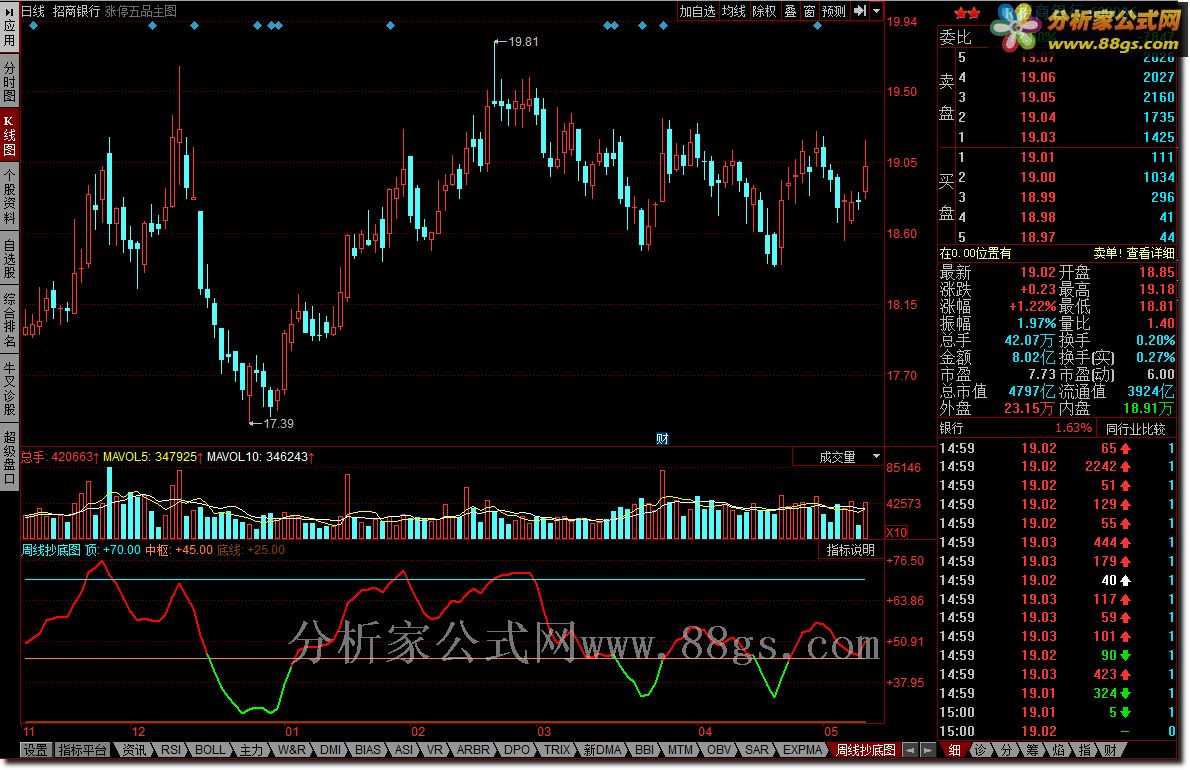
Task: Select the 周线抄底图 indicator tab
Action: pos(865,750)
